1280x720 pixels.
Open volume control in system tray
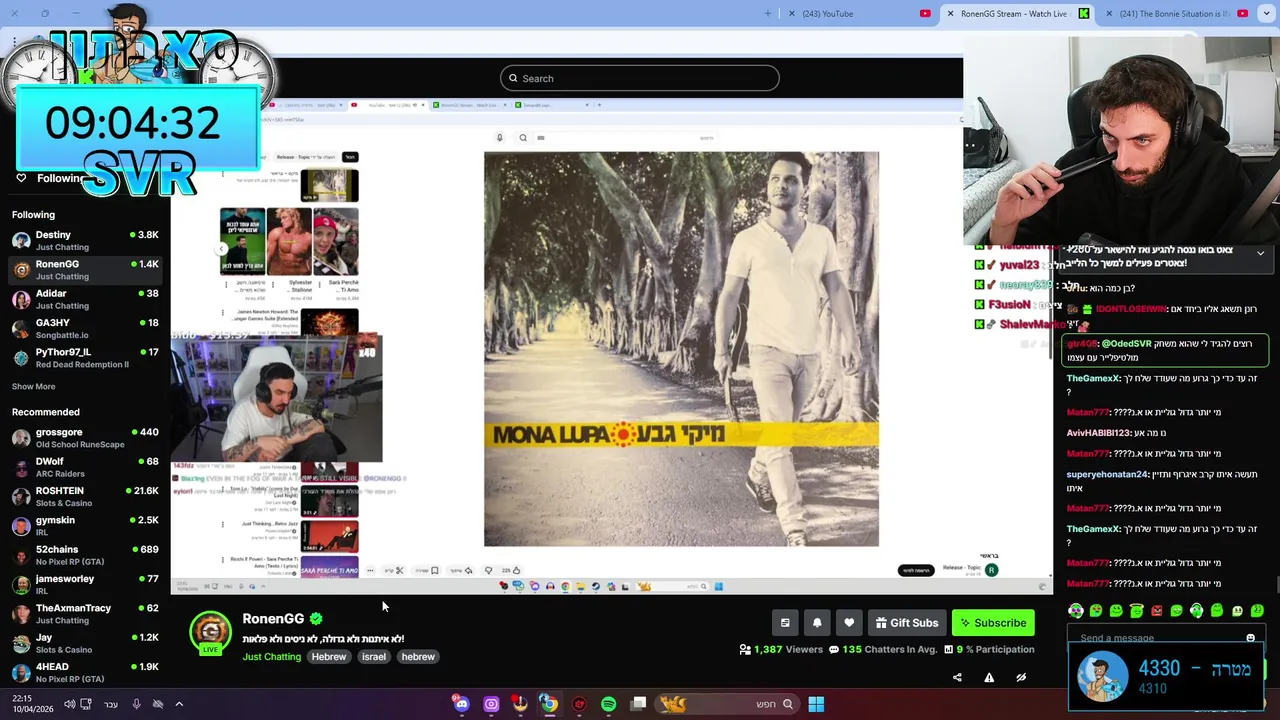click(70, 704)
